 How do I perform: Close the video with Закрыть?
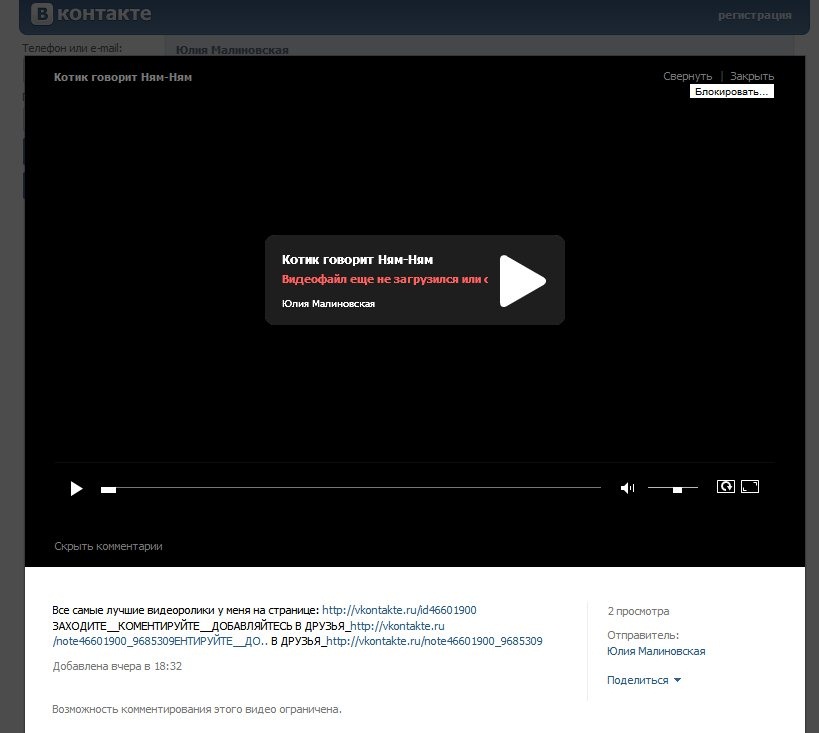[x=751, y=76]
